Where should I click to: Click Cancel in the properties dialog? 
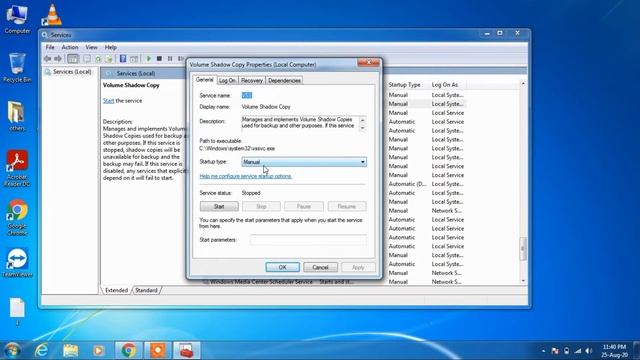tap(320, 267)
